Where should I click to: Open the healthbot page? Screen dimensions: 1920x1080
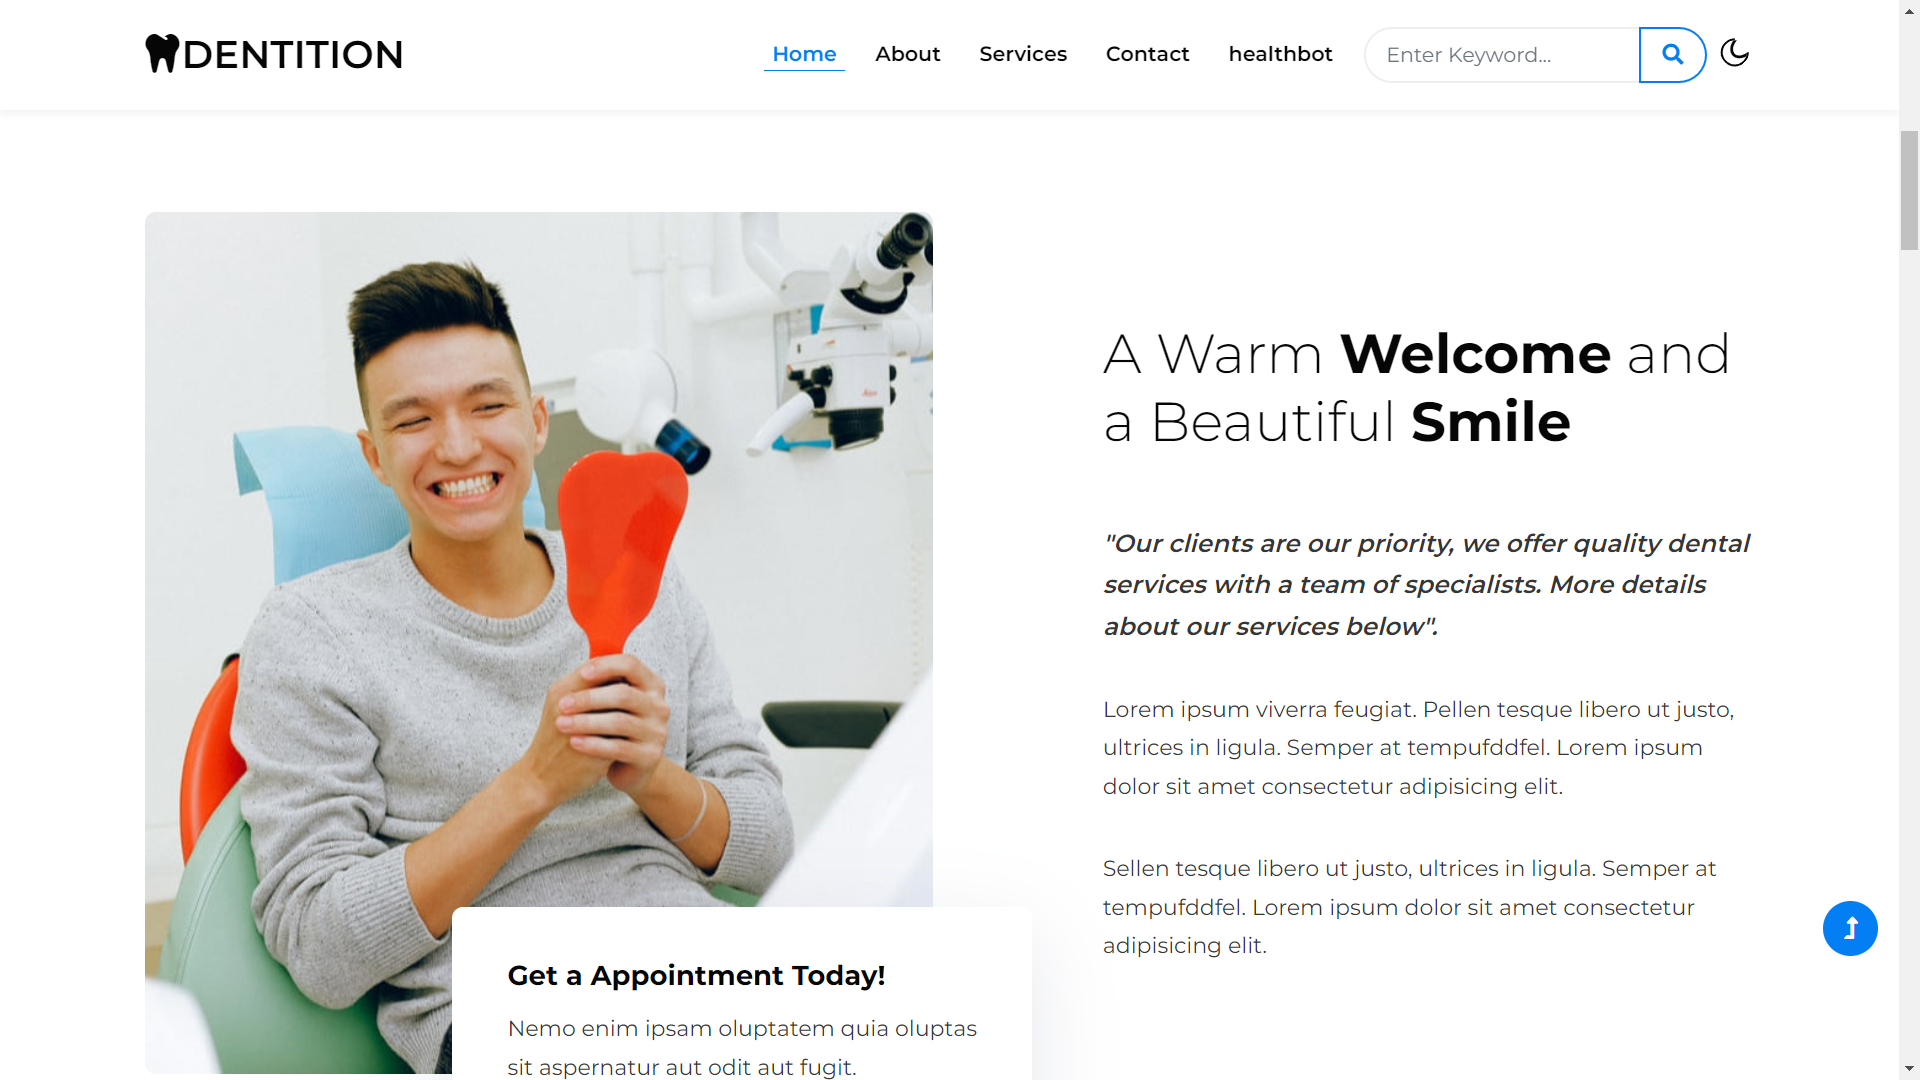1280,54
